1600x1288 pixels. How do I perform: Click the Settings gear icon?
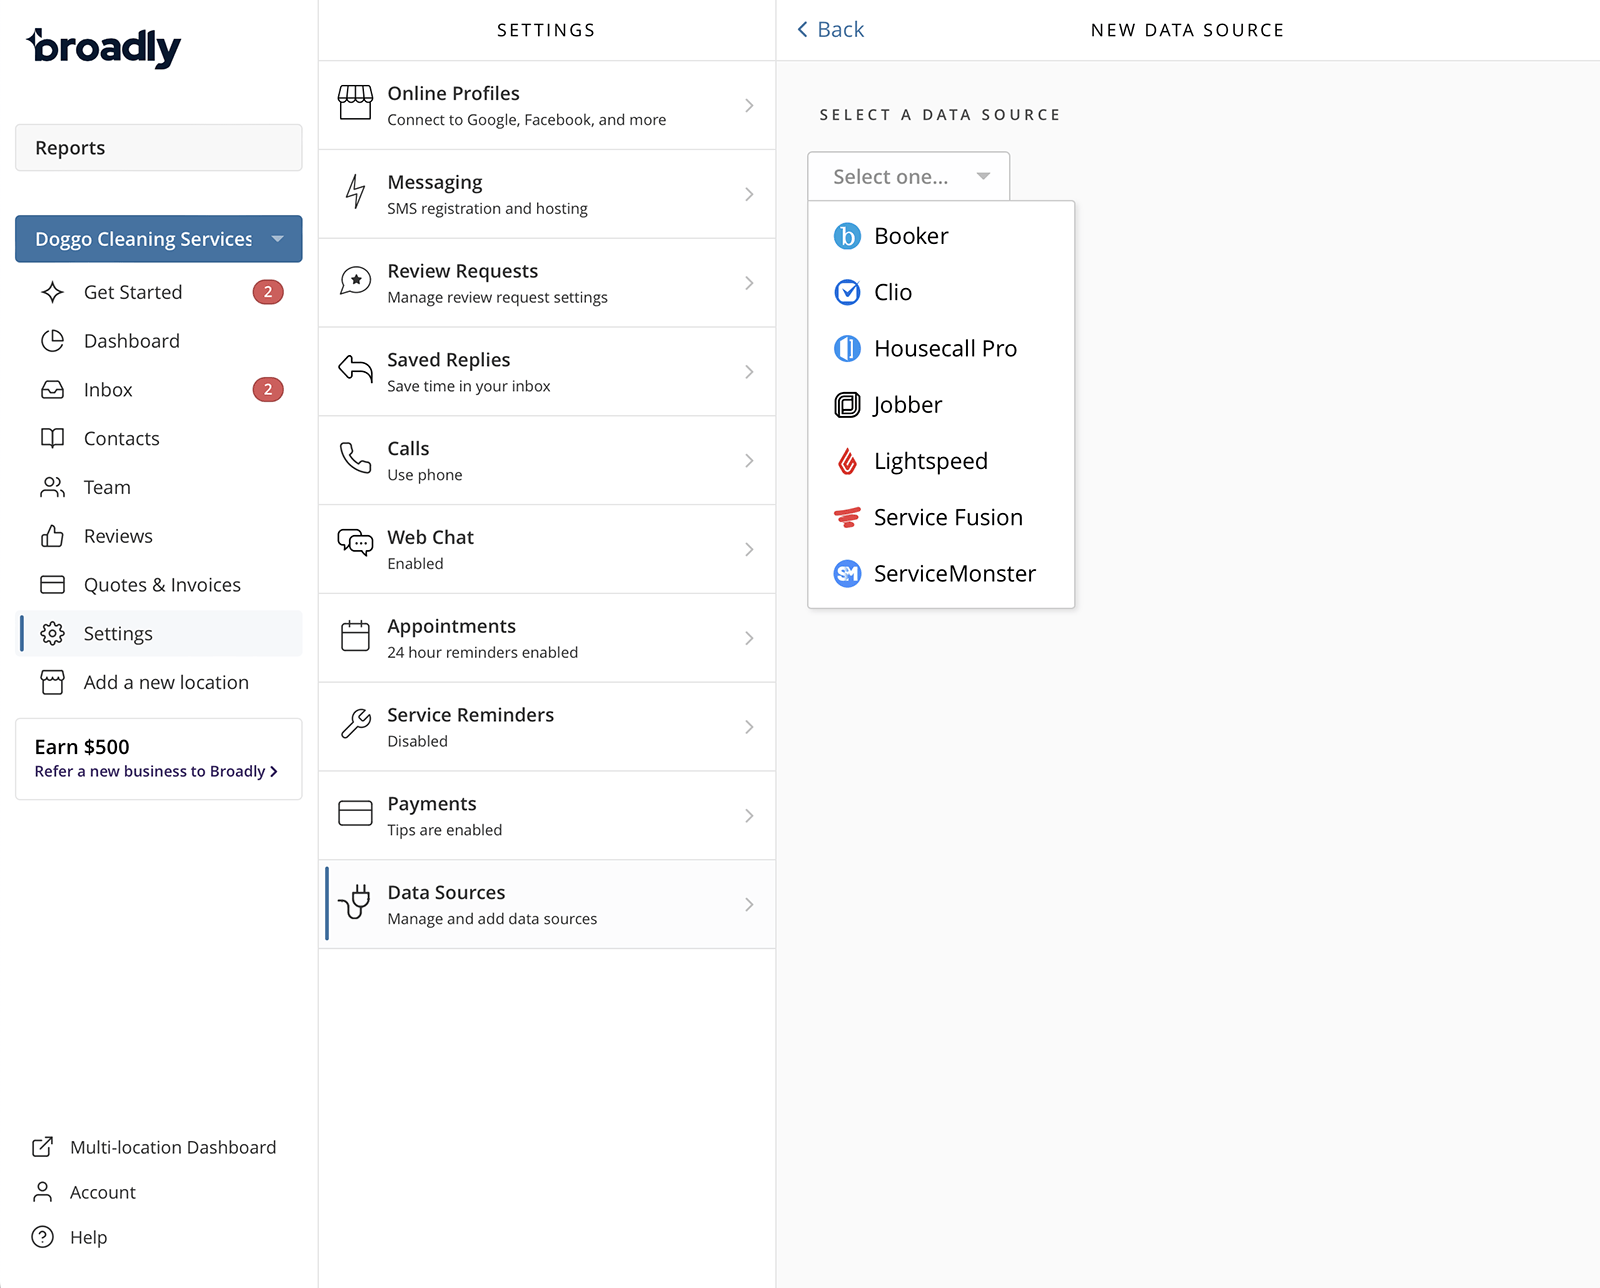click(53, 634)
